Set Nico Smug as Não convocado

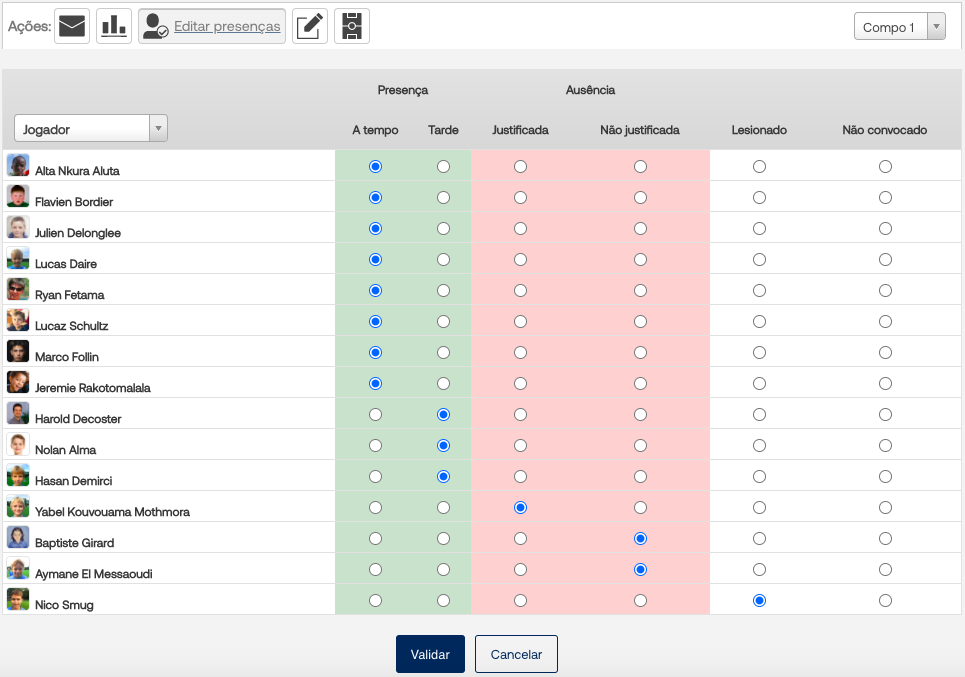point(885,601)
